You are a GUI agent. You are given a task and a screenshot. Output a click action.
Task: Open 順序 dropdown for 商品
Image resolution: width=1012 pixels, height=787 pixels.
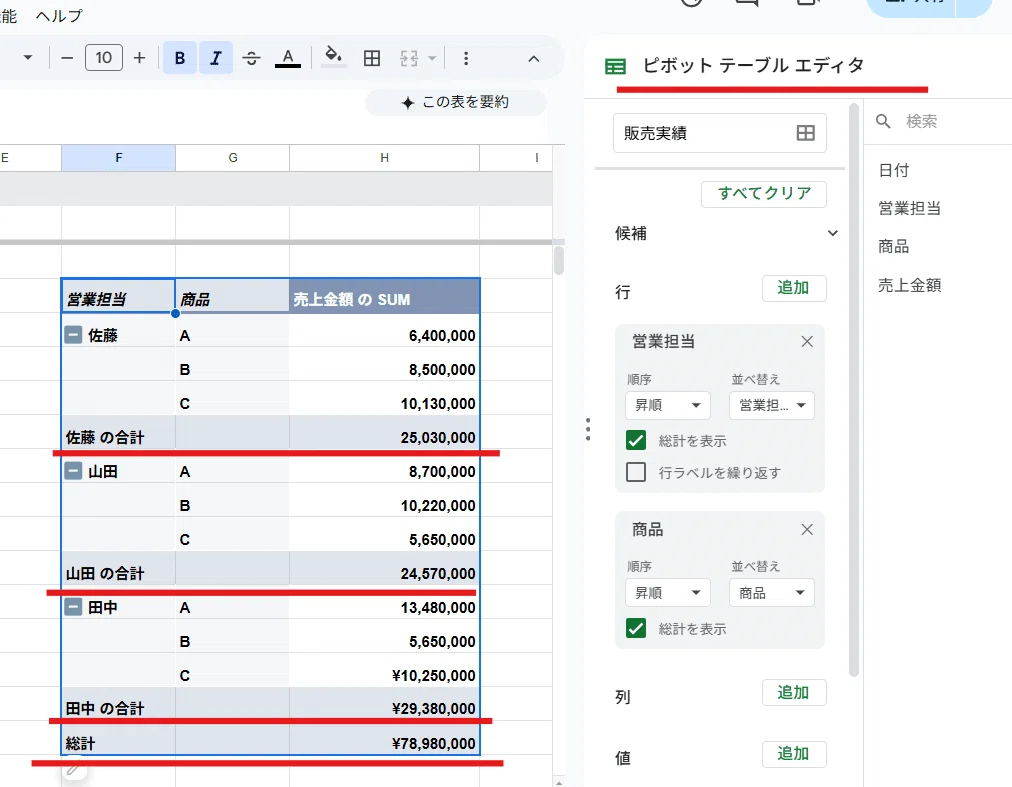click(667, 593)
